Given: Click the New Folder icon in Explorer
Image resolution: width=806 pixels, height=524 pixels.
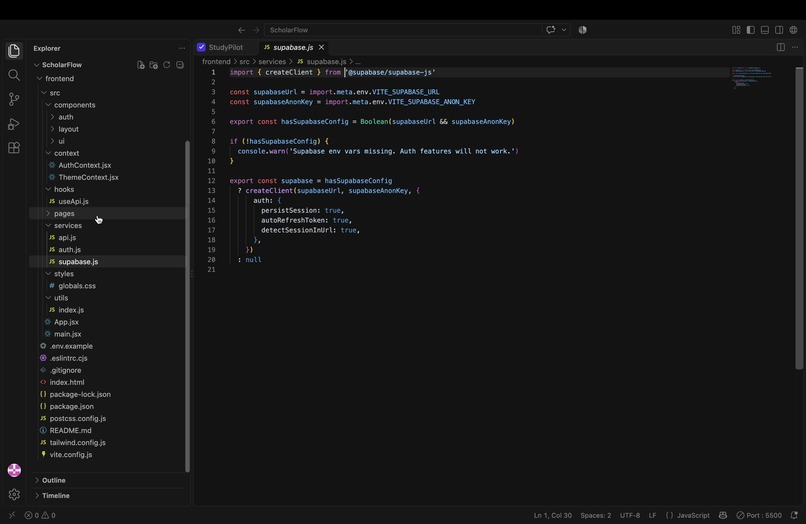Looking at the screenshot, I should 153,65.
